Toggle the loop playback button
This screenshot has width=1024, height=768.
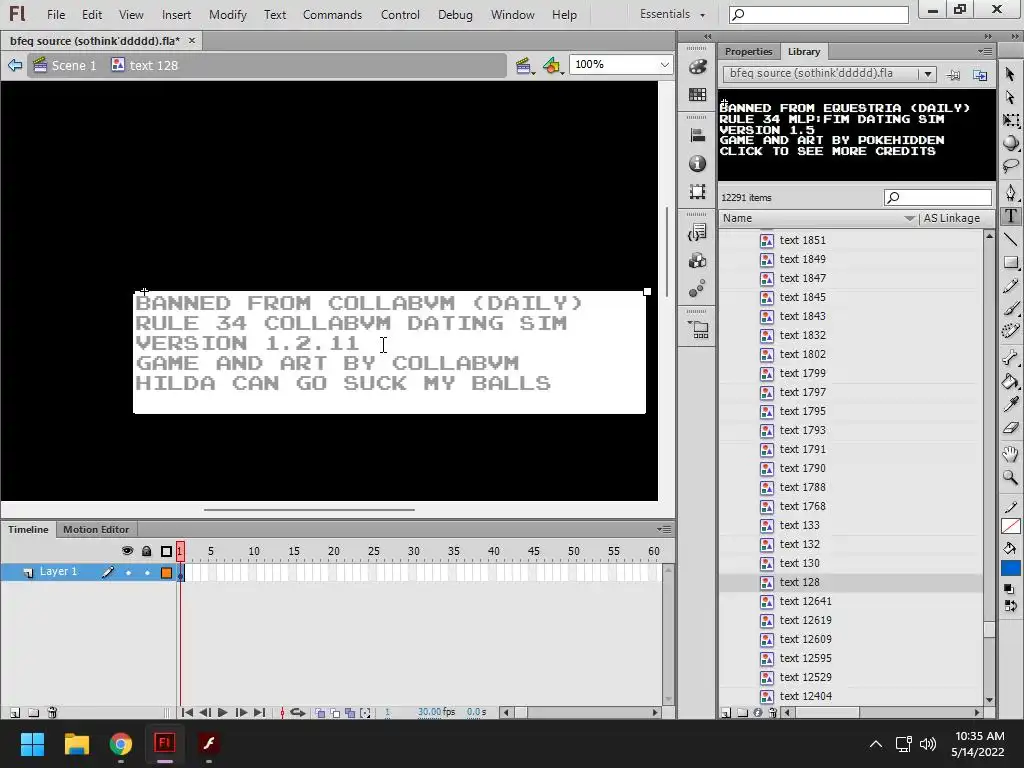297,712
